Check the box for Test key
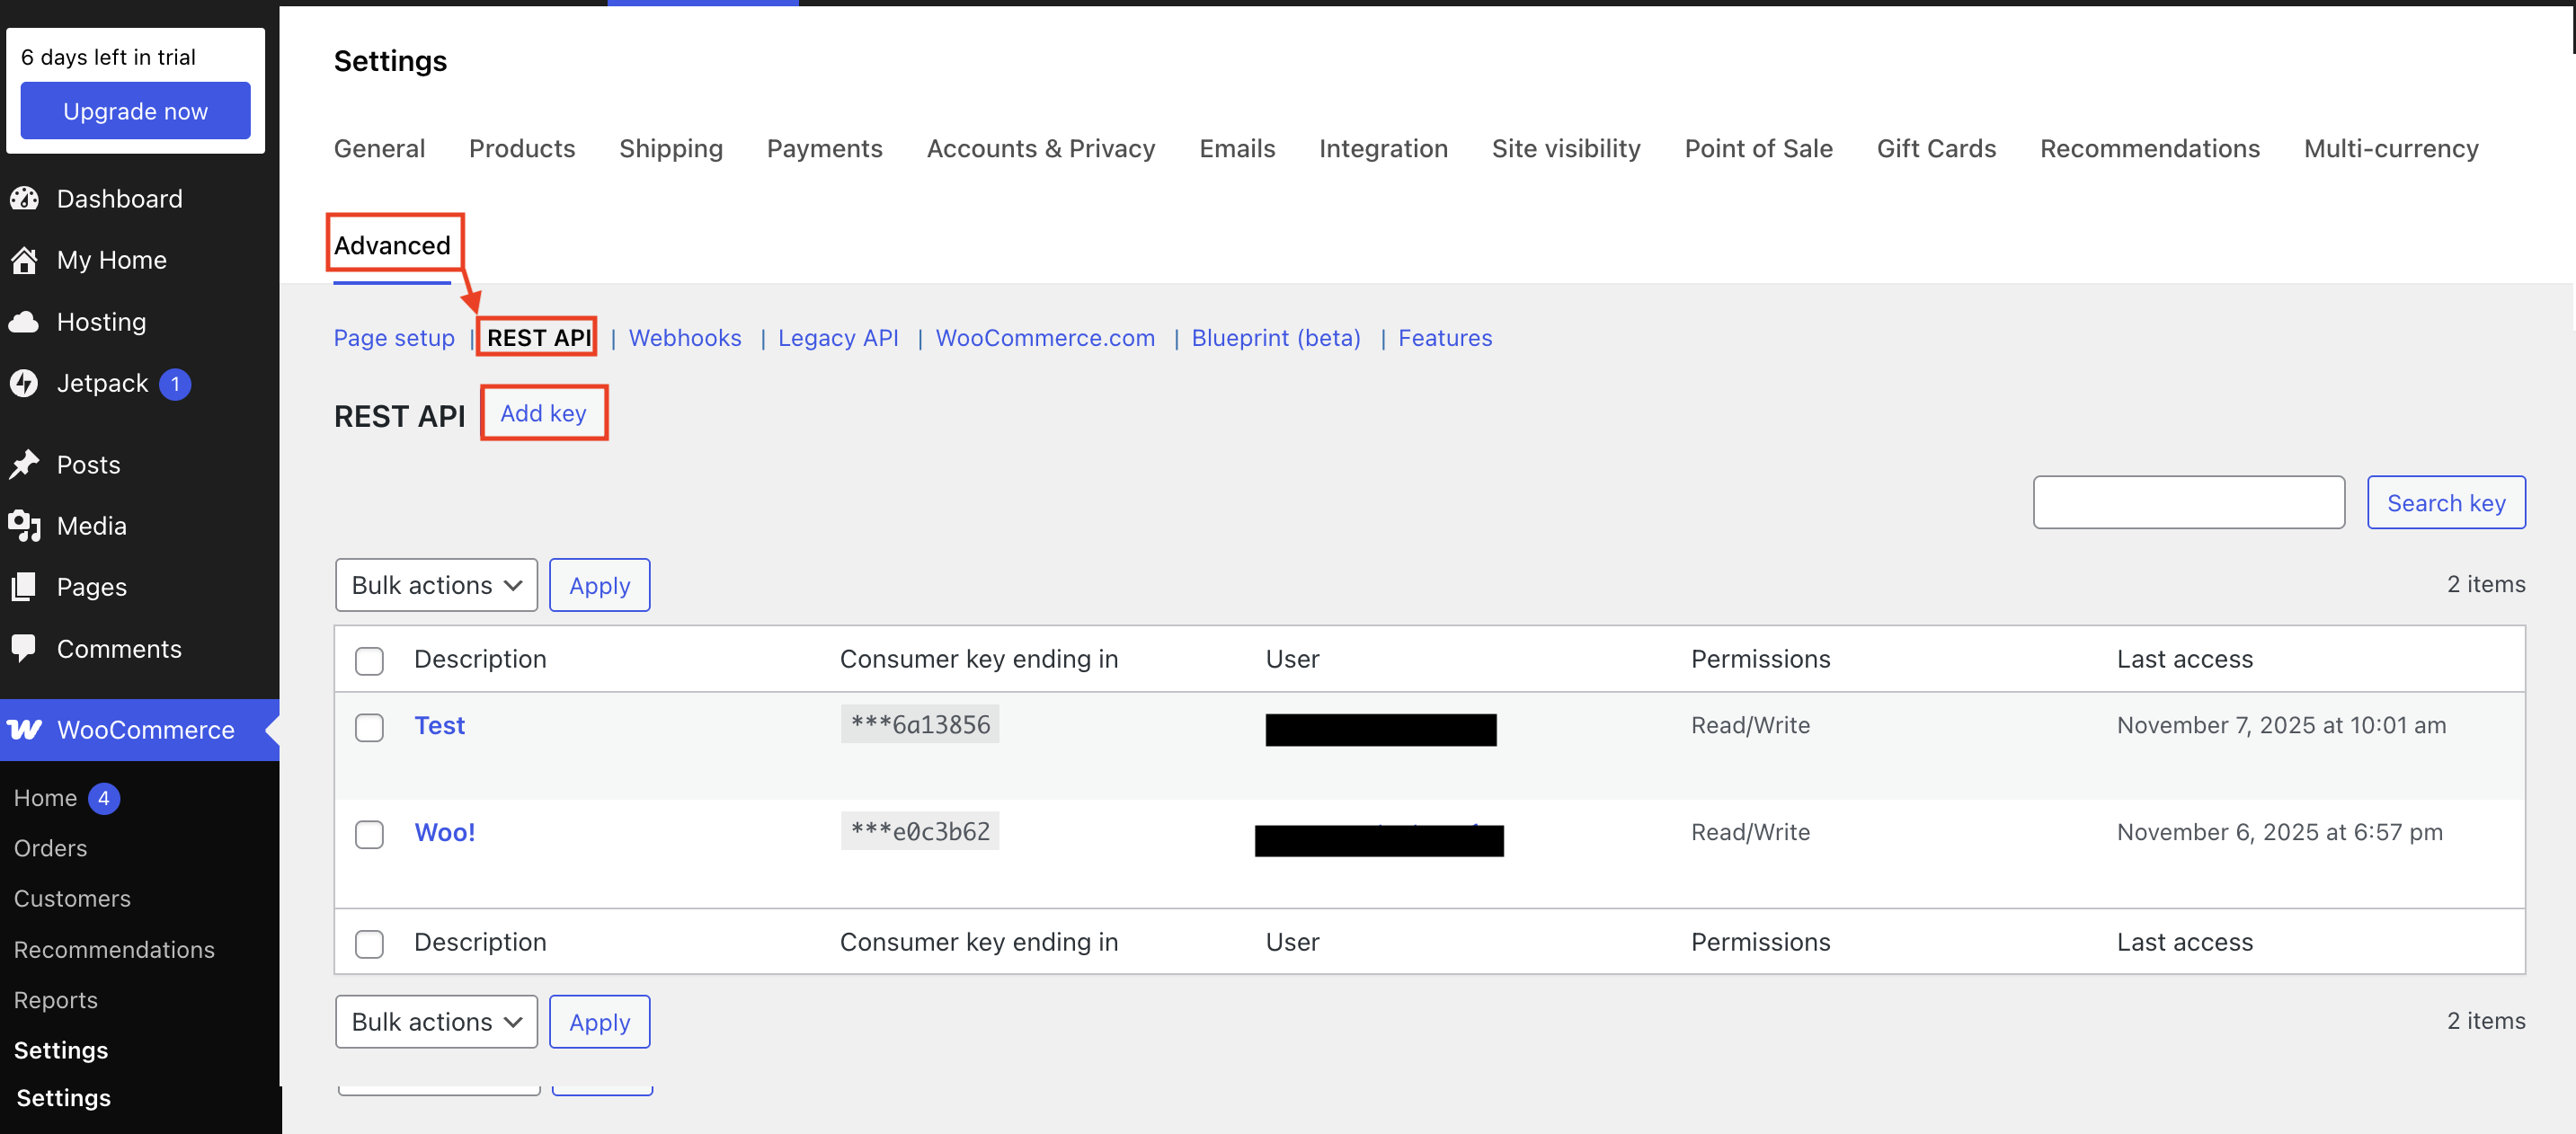Viewport: 2576px width, 1134px height. [369, 727]
